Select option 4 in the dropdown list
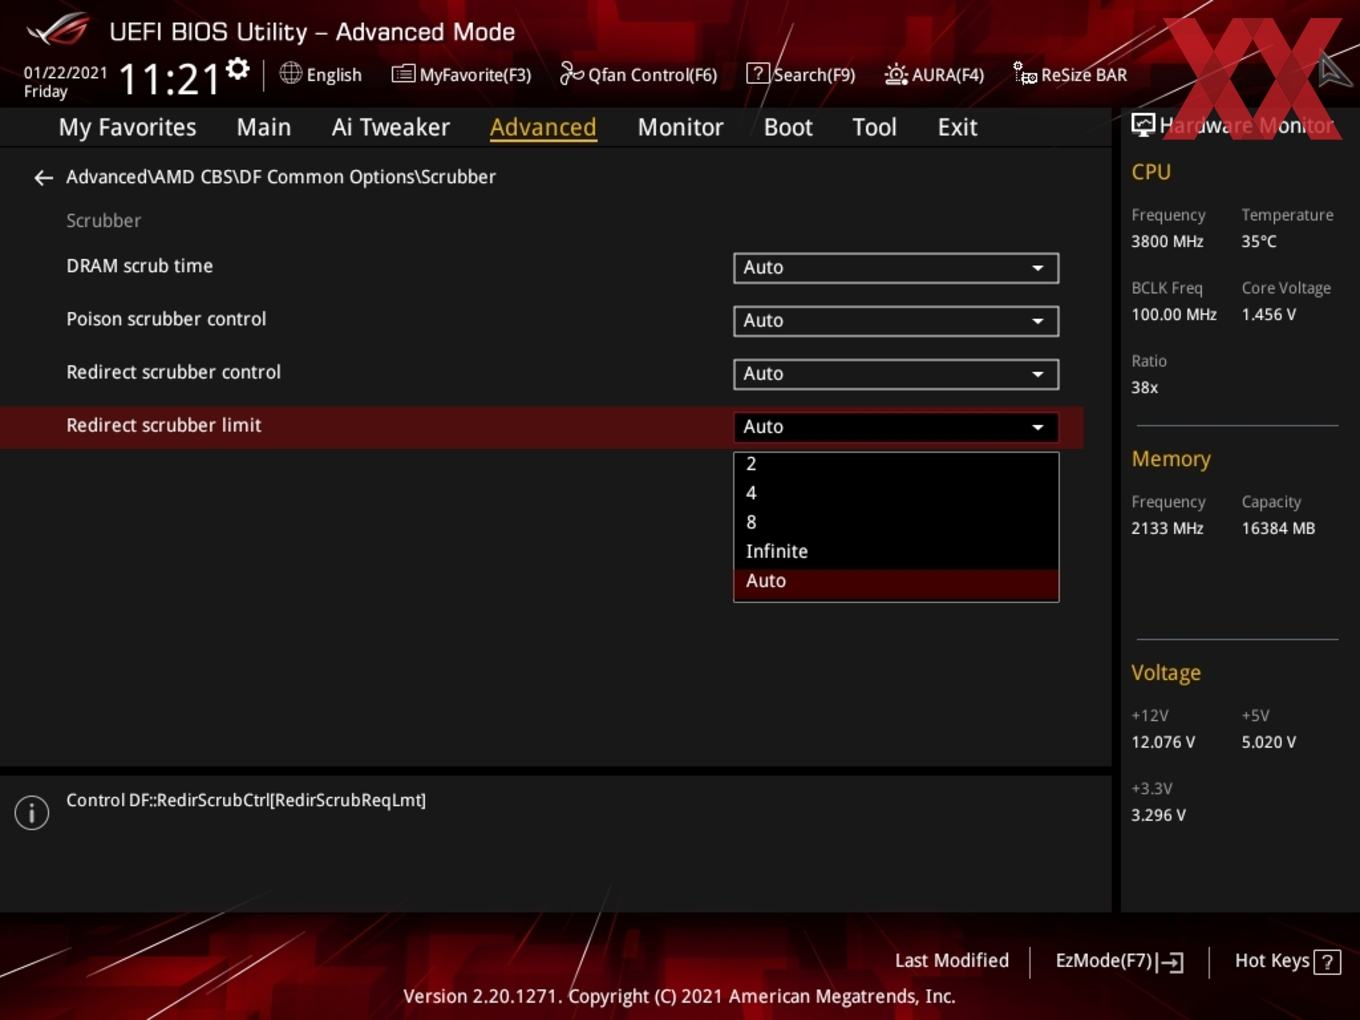This screenshot has height=1020, width=1360. click(x=896, y=493)
